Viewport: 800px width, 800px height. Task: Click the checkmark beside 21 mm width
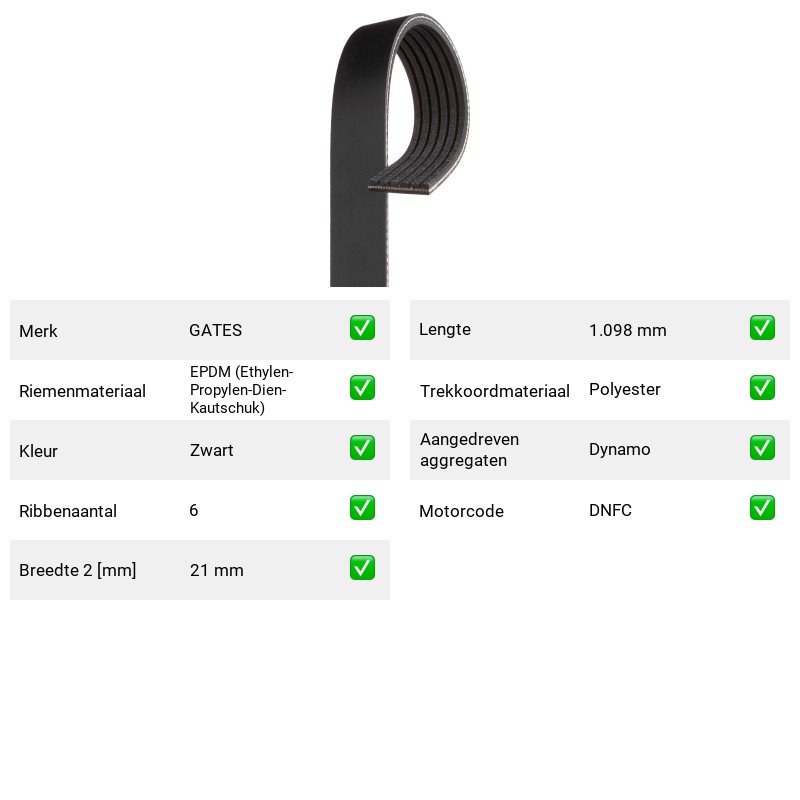coord(362,568)
